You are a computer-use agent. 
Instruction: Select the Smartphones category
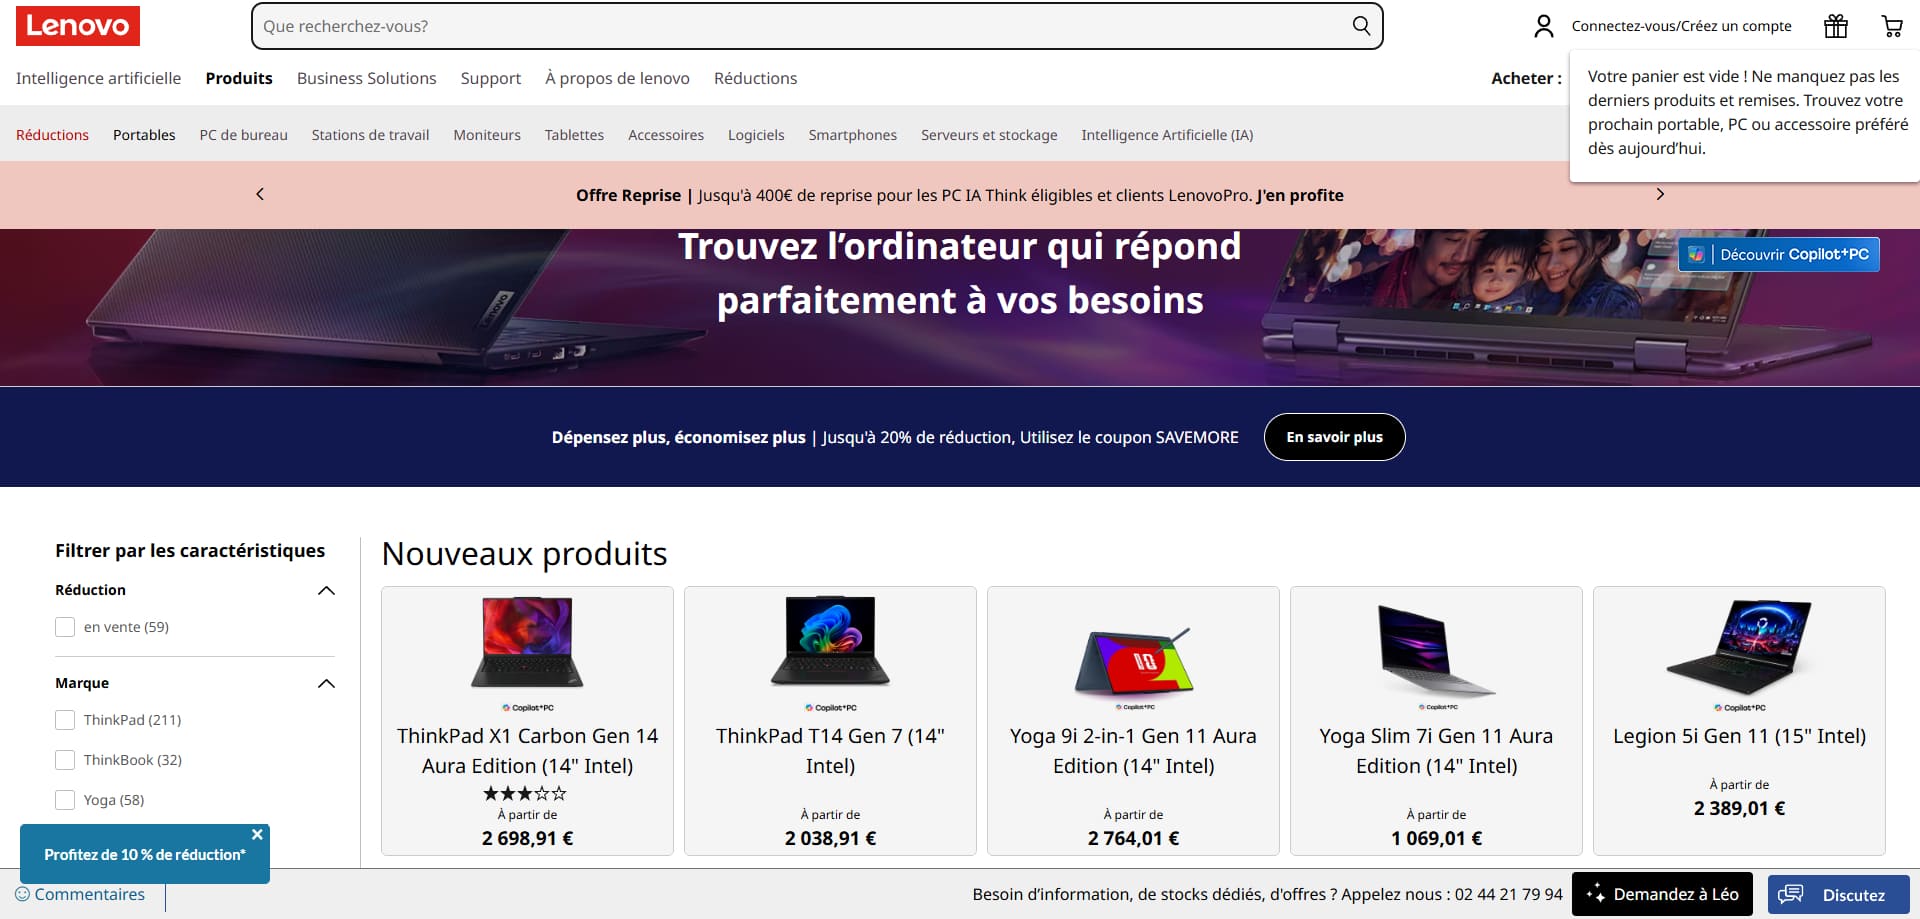pos(853,135)
